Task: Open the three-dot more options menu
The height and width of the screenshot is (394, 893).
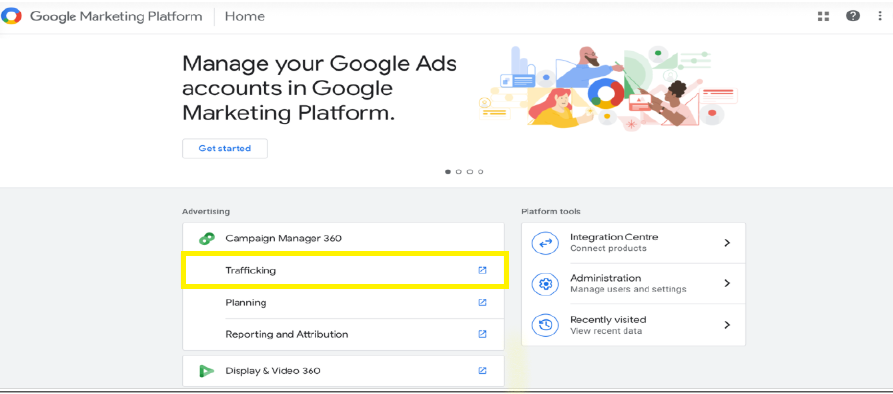Action: [x=880, y=16]
